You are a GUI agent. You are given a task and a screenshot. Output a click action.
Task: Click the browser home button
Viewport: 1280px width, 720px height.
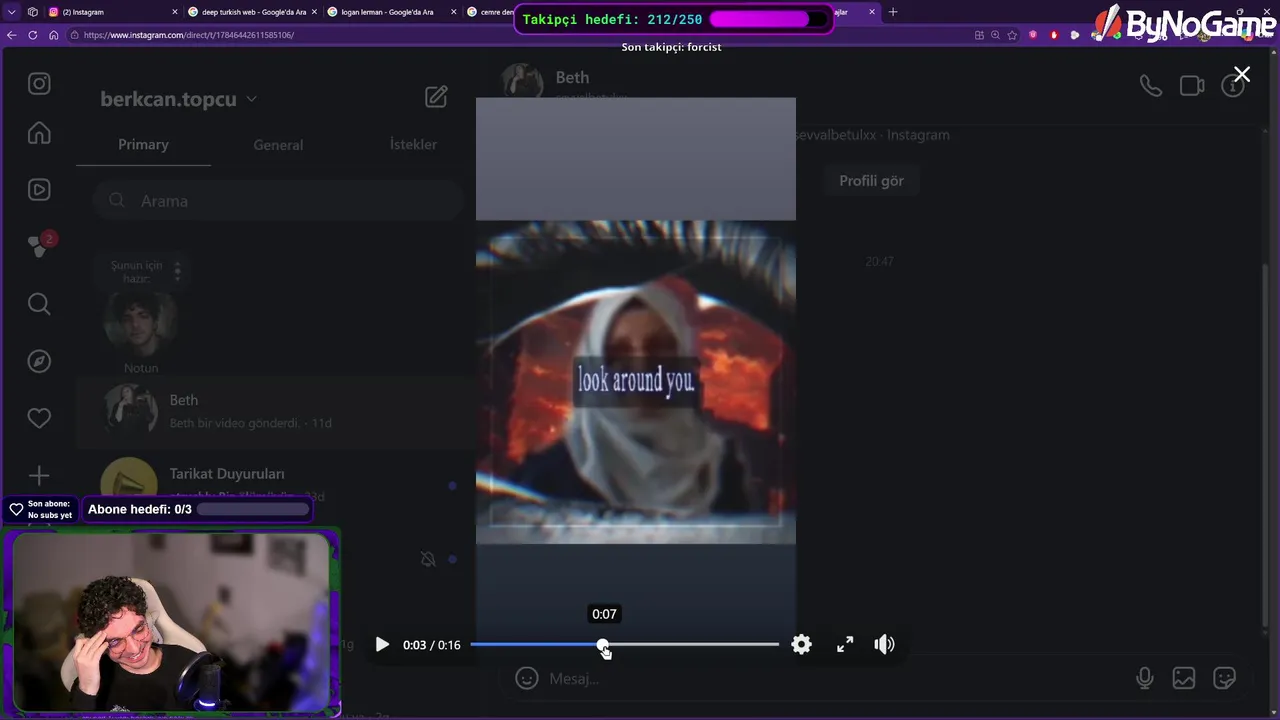pos(54,35)
